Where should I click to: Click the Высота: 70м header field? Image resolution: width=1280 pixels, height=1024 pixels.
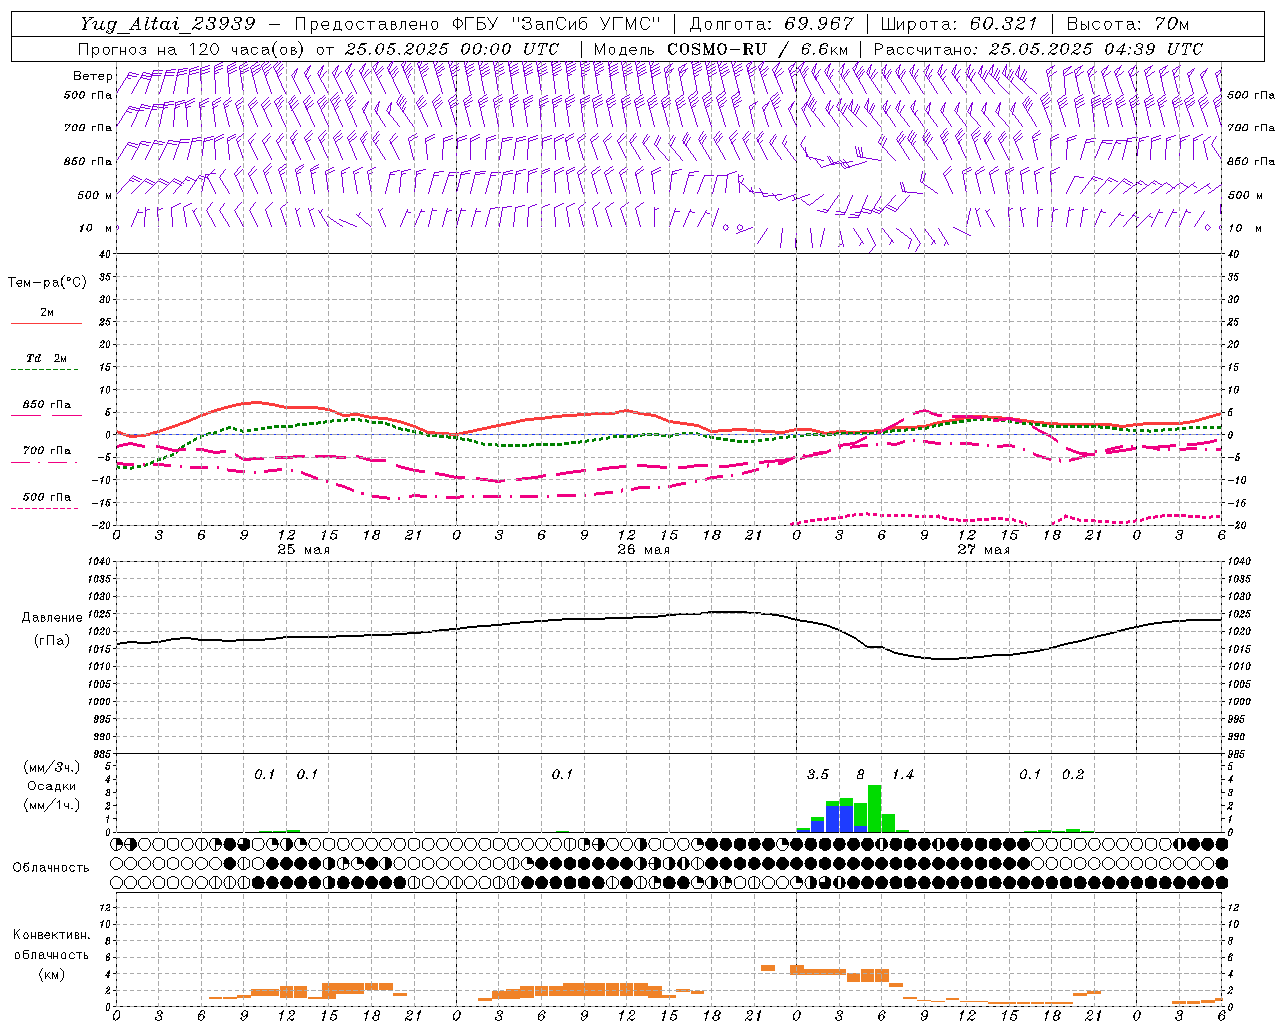1128,24
